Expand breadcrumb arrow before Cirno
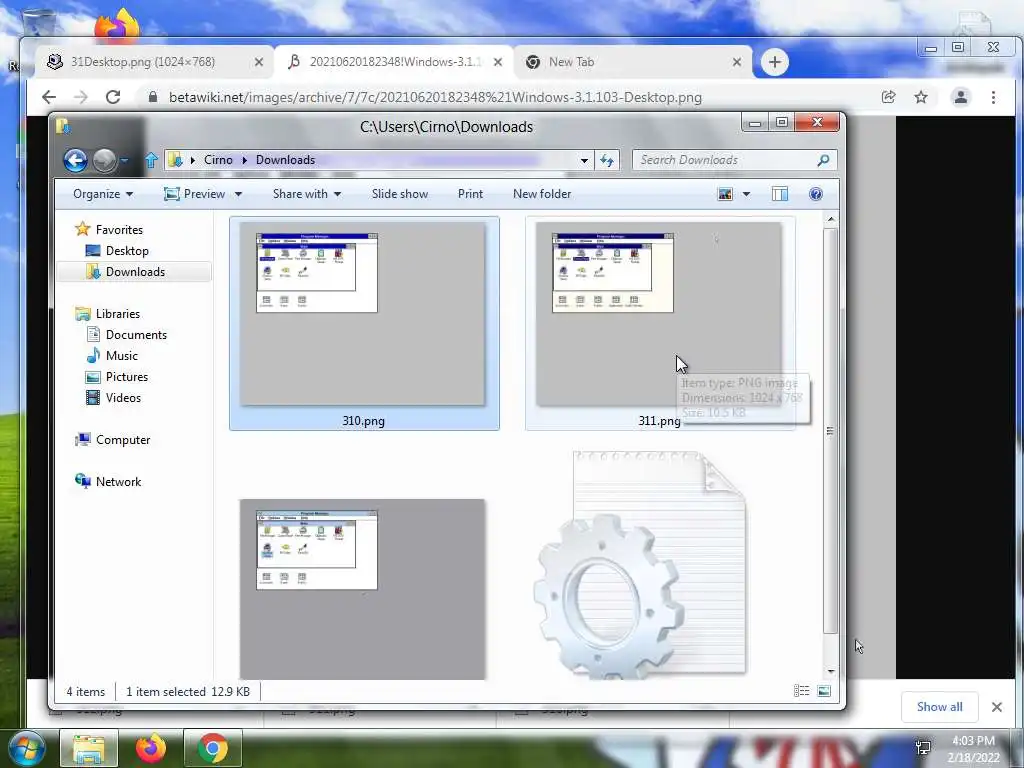The width and height of the screenshot is (1024, 768). (193, 160)
